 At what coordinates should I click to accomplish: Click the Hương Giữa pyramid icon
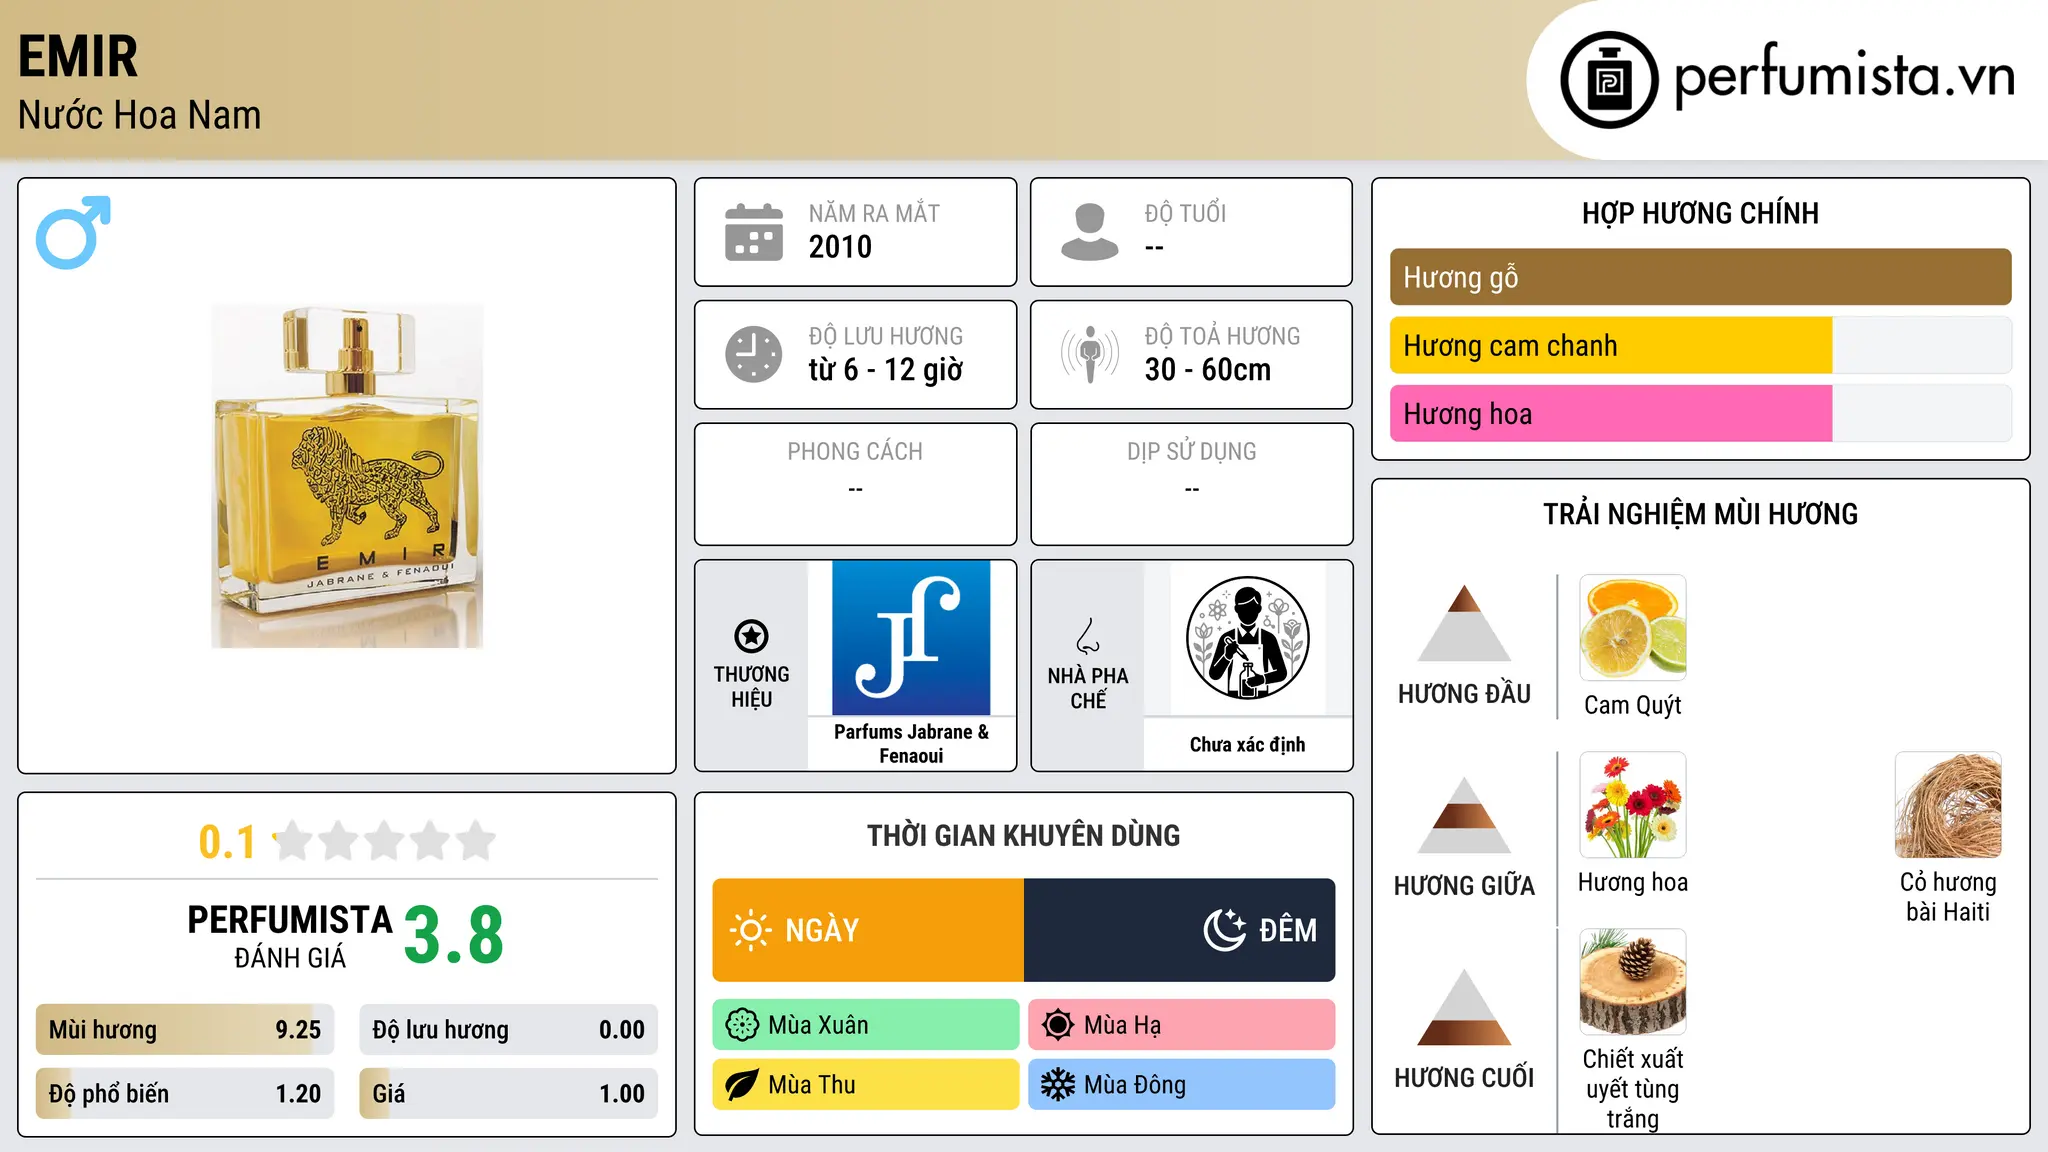point(1464,815)
